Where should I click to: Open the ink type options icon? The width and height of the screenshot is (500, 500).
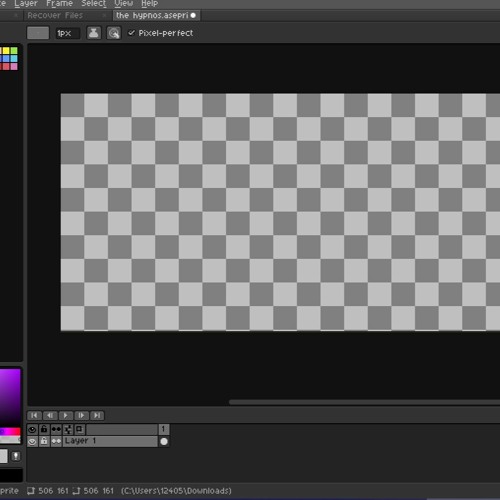click(x=94, y=33)
